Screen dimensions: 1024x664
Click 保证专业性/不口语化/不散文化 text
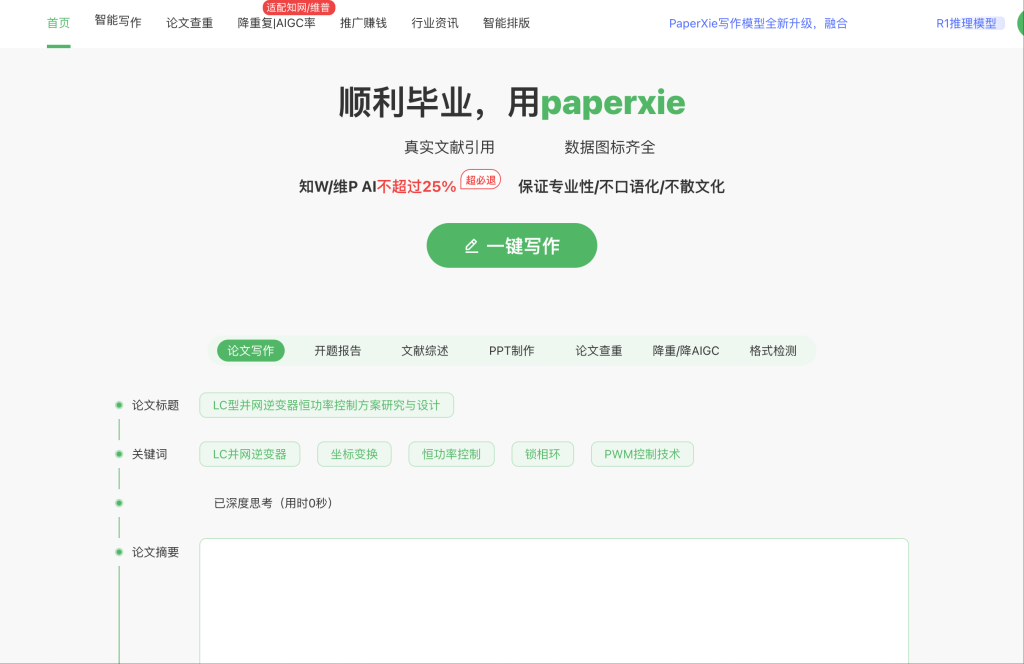pos(621,187)
